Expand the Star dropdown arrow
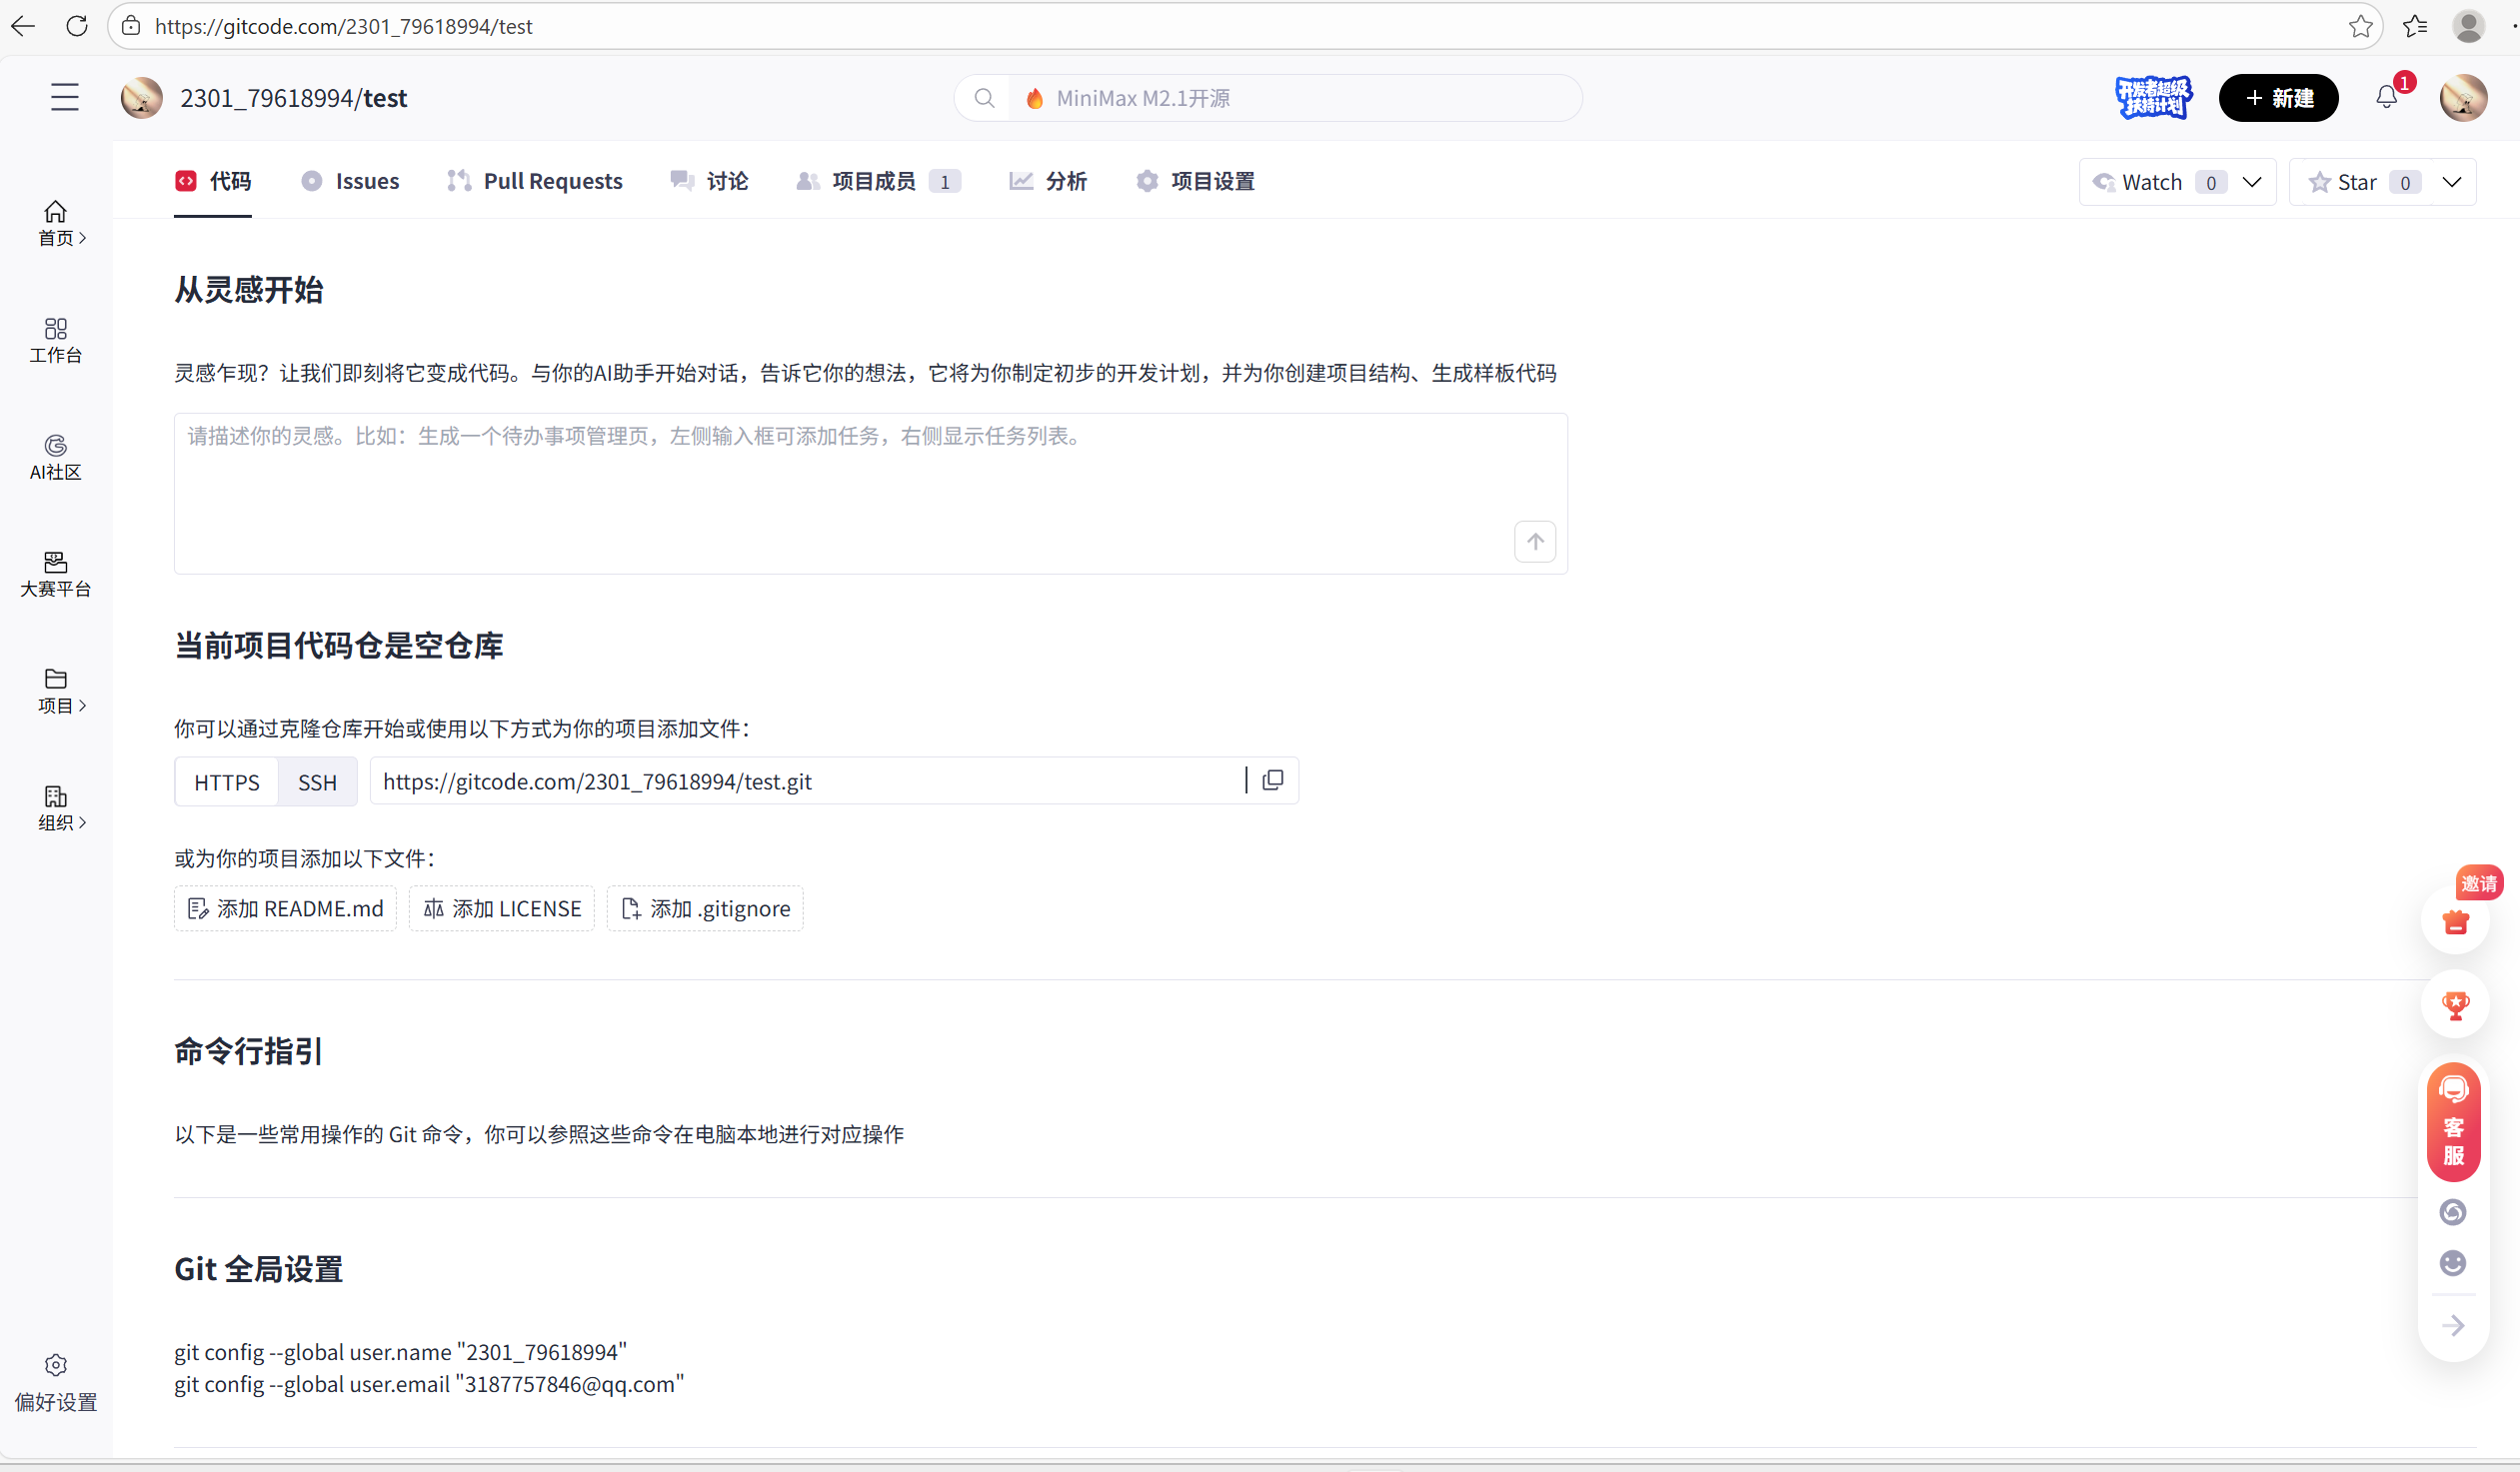 (2452, 182)
